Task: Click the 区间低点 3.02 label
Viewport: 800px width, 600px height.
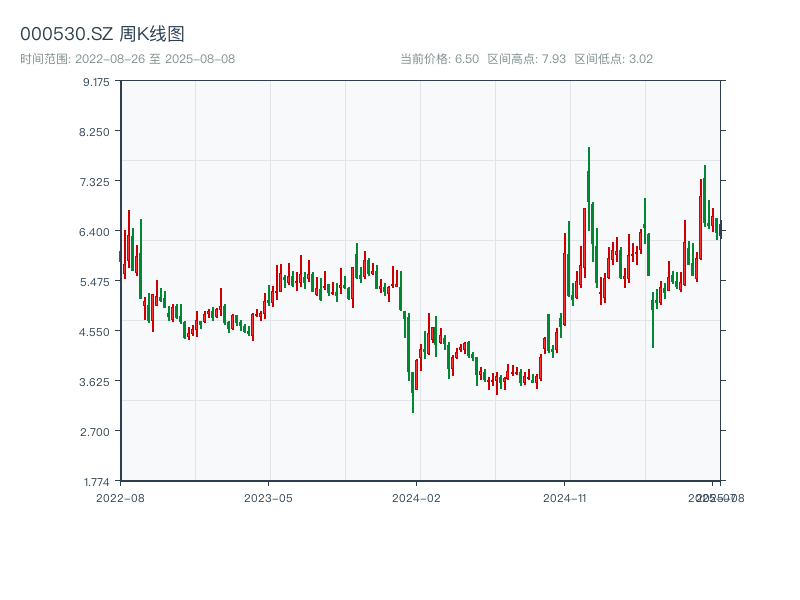Action: [x=613, y=59]
